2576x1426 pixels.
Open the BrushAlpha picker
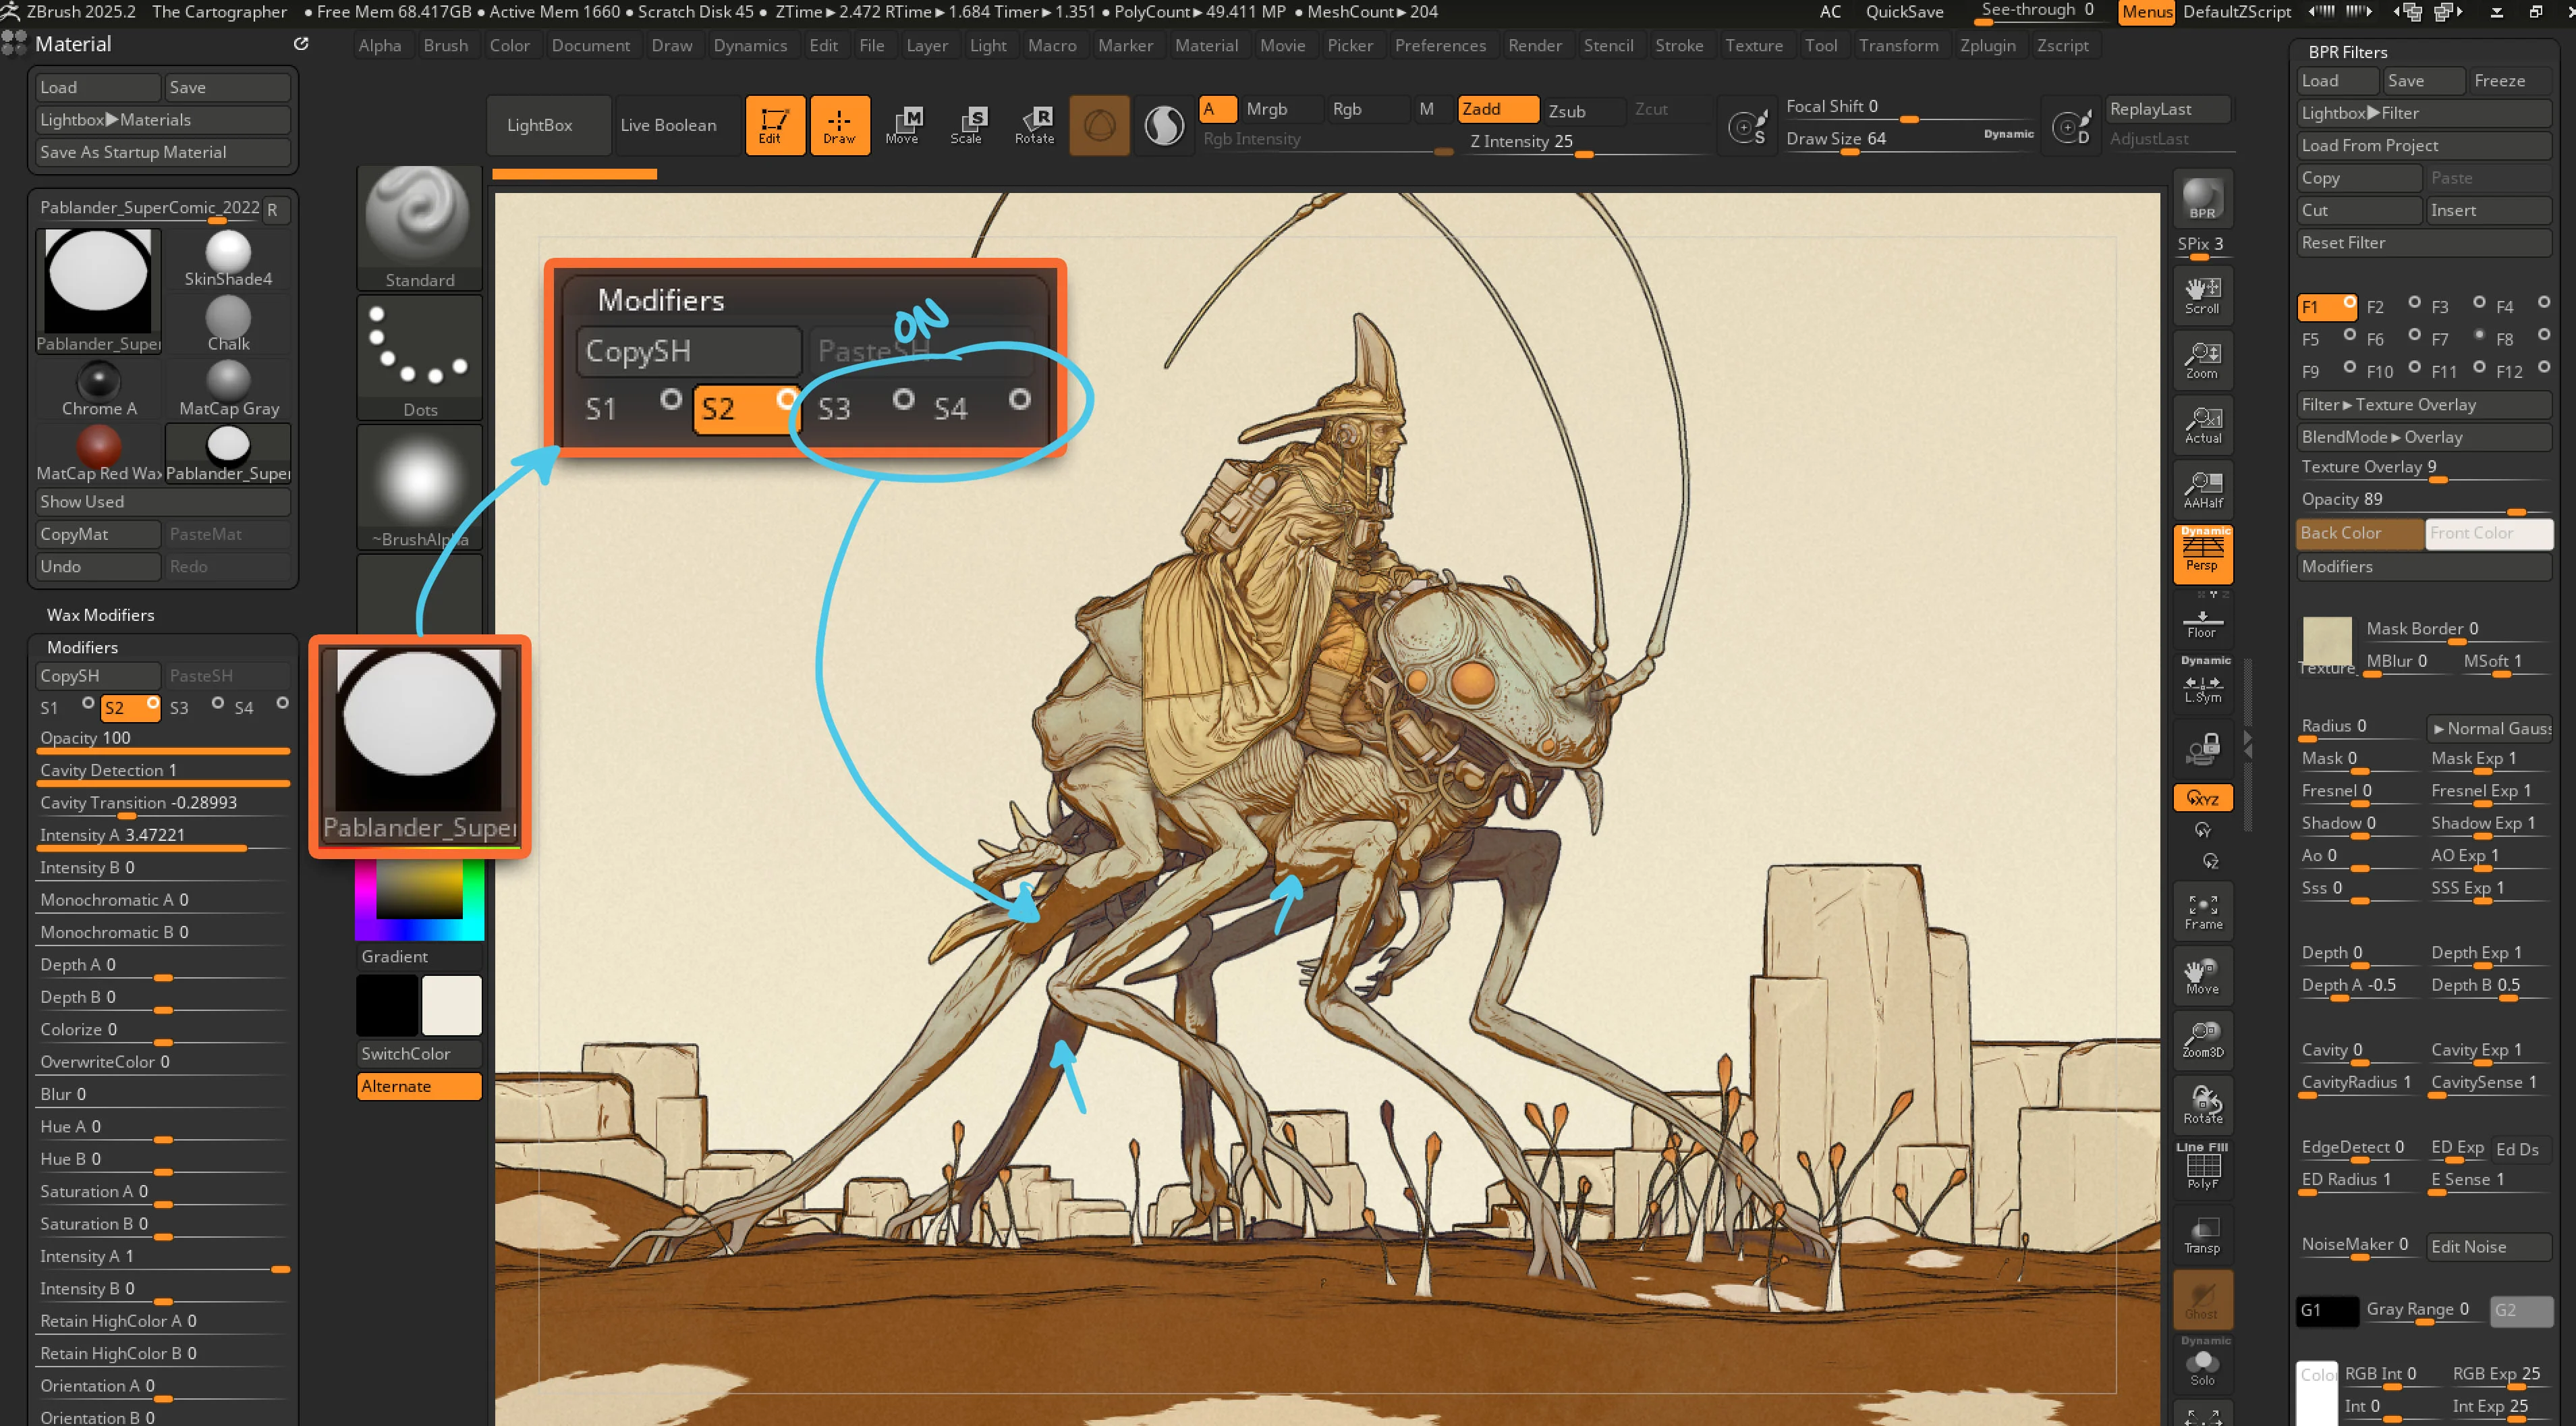click(x=419, y=487)
